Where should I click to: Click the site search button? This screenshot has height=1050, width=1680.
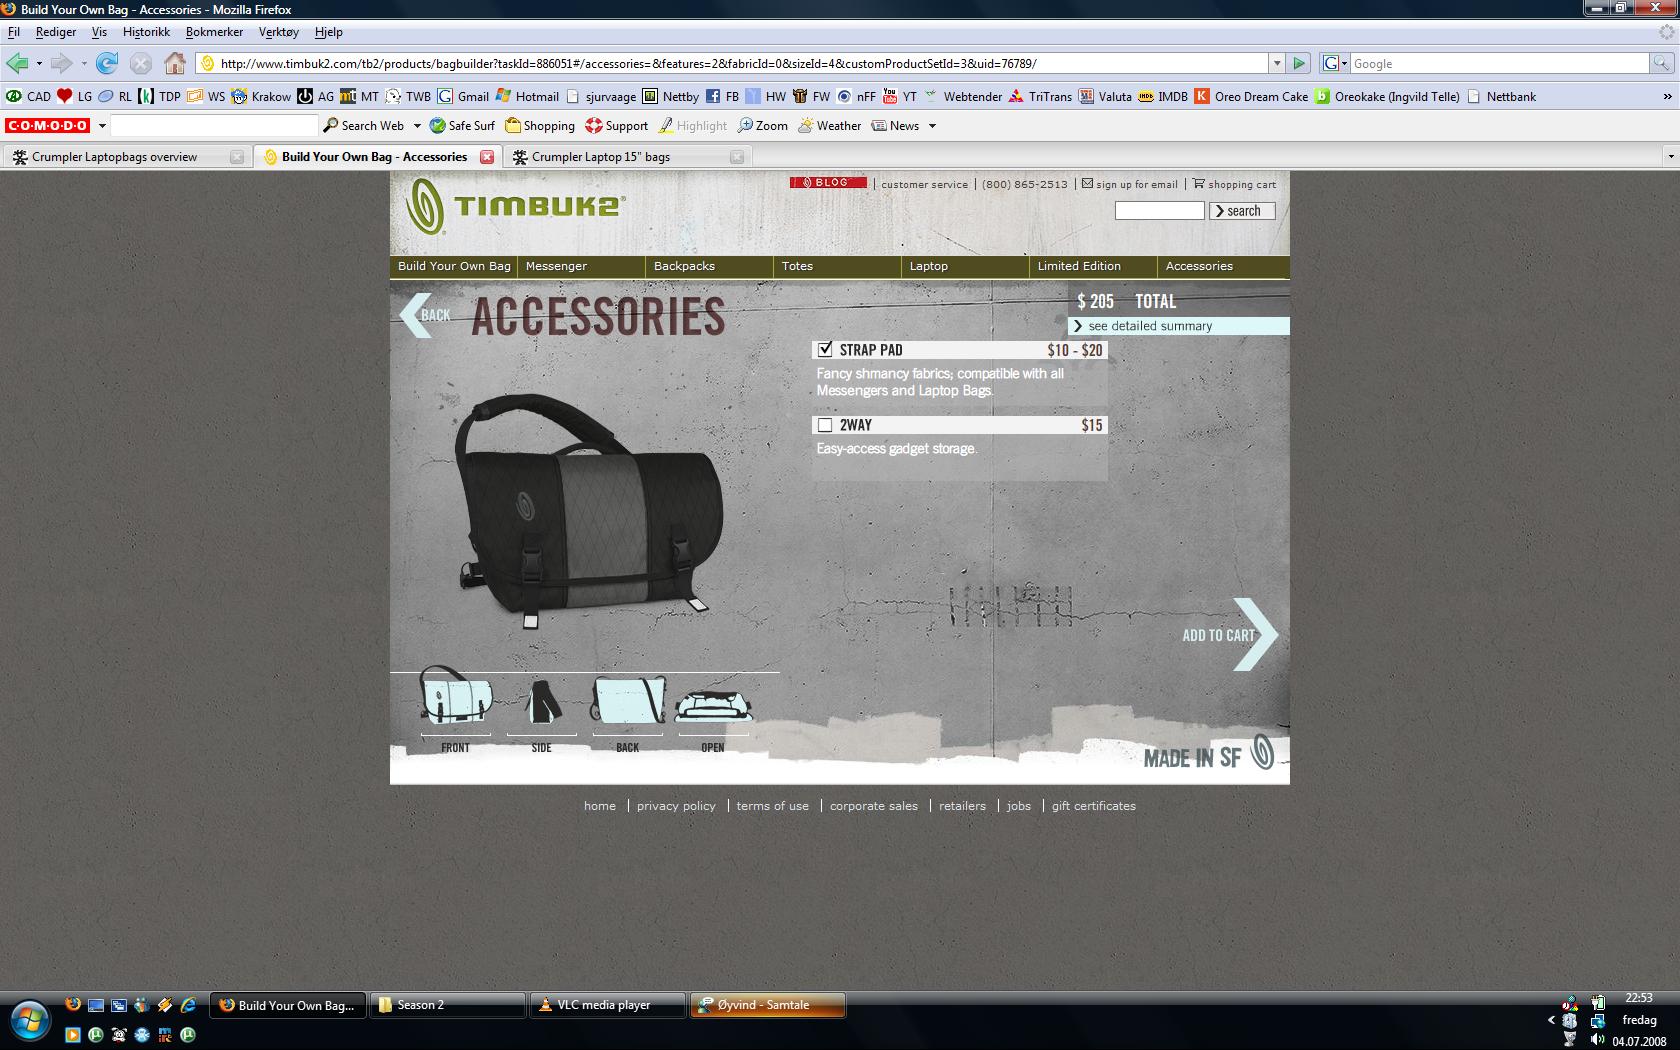[1242, 211]
